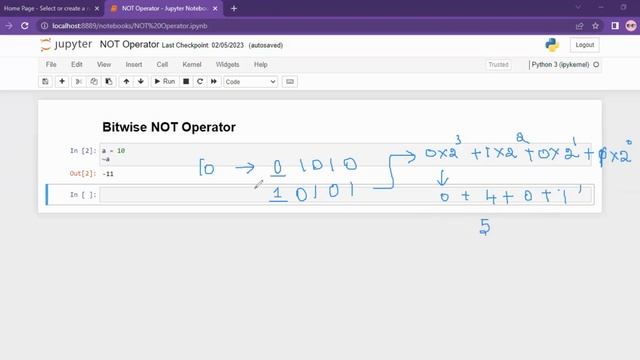Paste cells below icon
This screenshot has height=360, width=640.
(x=109, y=82)
